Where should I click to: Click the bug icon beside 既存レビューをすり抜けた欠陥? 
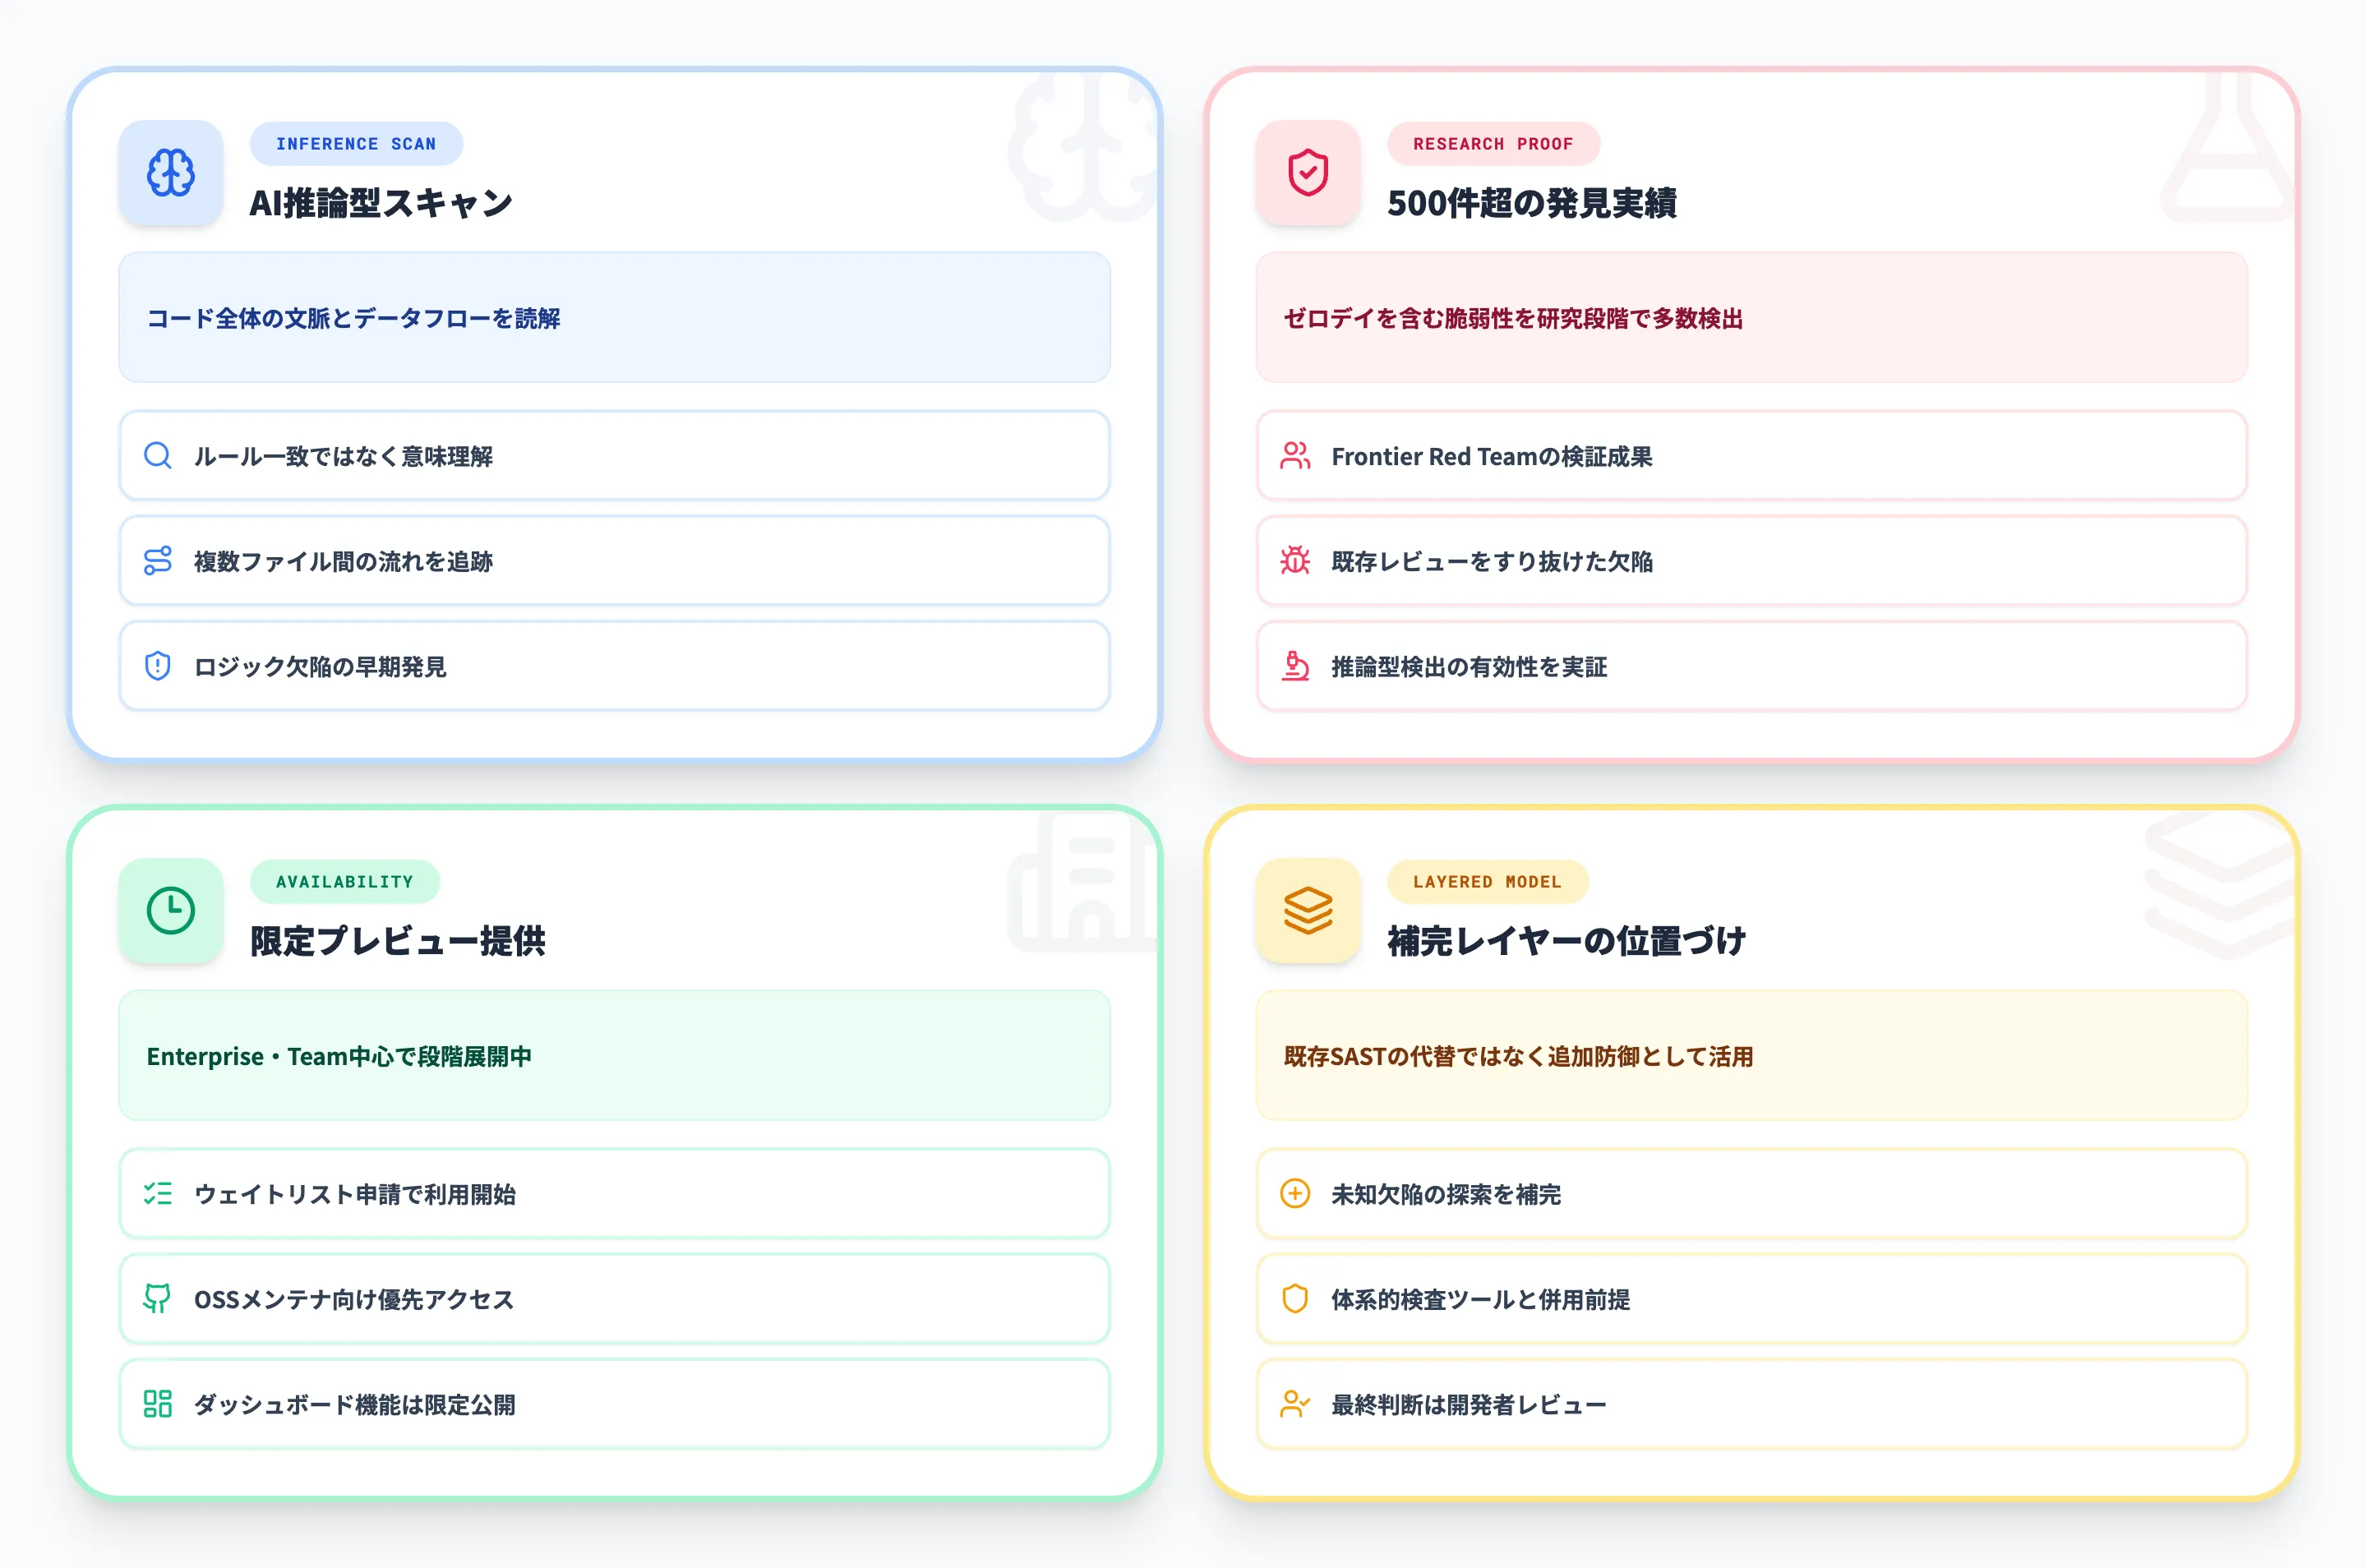(1295, 562)
